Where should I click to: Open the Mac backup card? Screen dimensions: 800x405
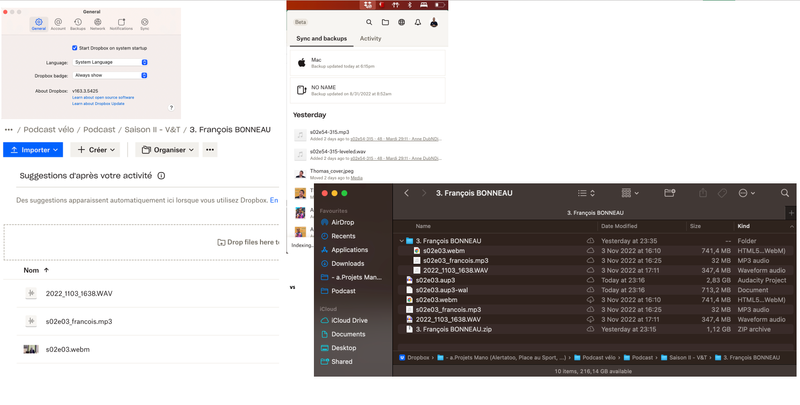tap(367, 63)
